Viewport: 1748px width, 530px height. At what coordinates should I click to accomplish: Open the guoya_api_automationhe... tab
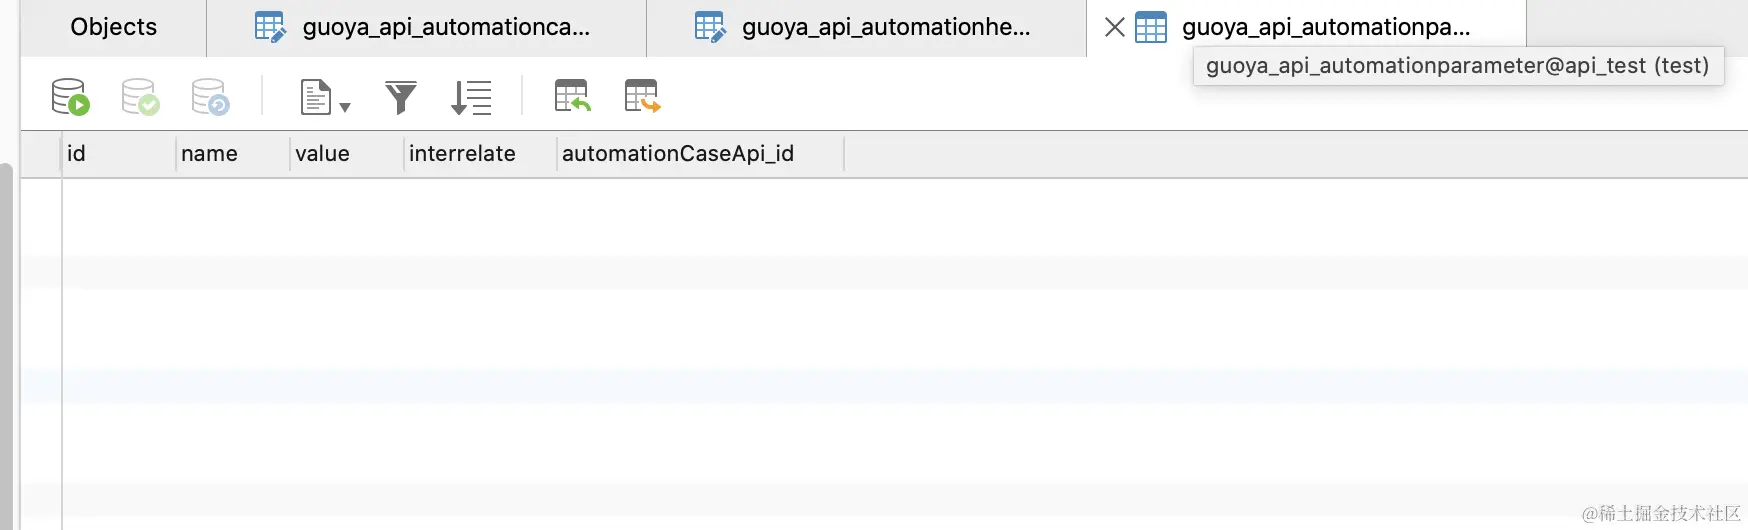click(885, 27)
